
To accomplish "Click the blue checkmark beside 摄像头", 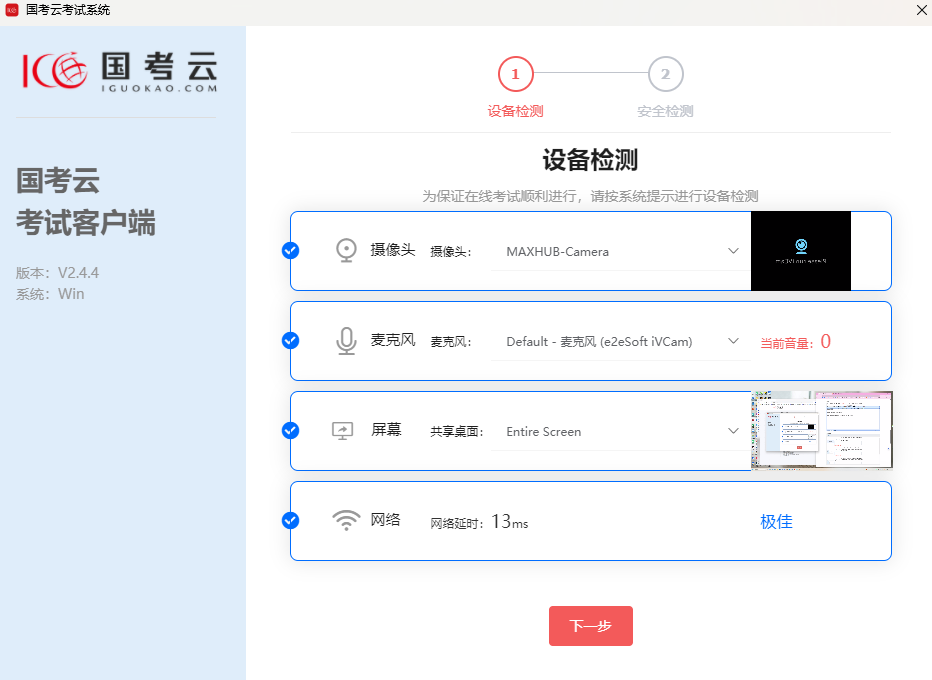I will tap(291, 251).
